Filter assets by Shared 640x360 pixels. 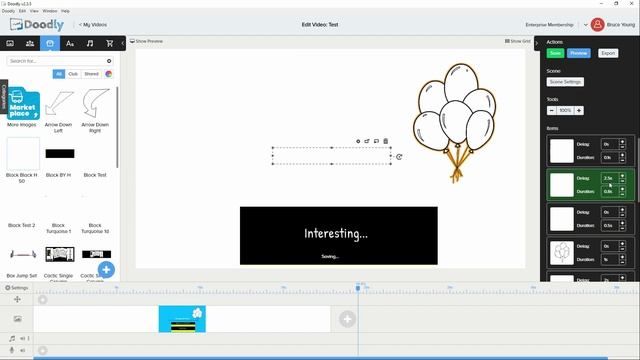(91, 74)
